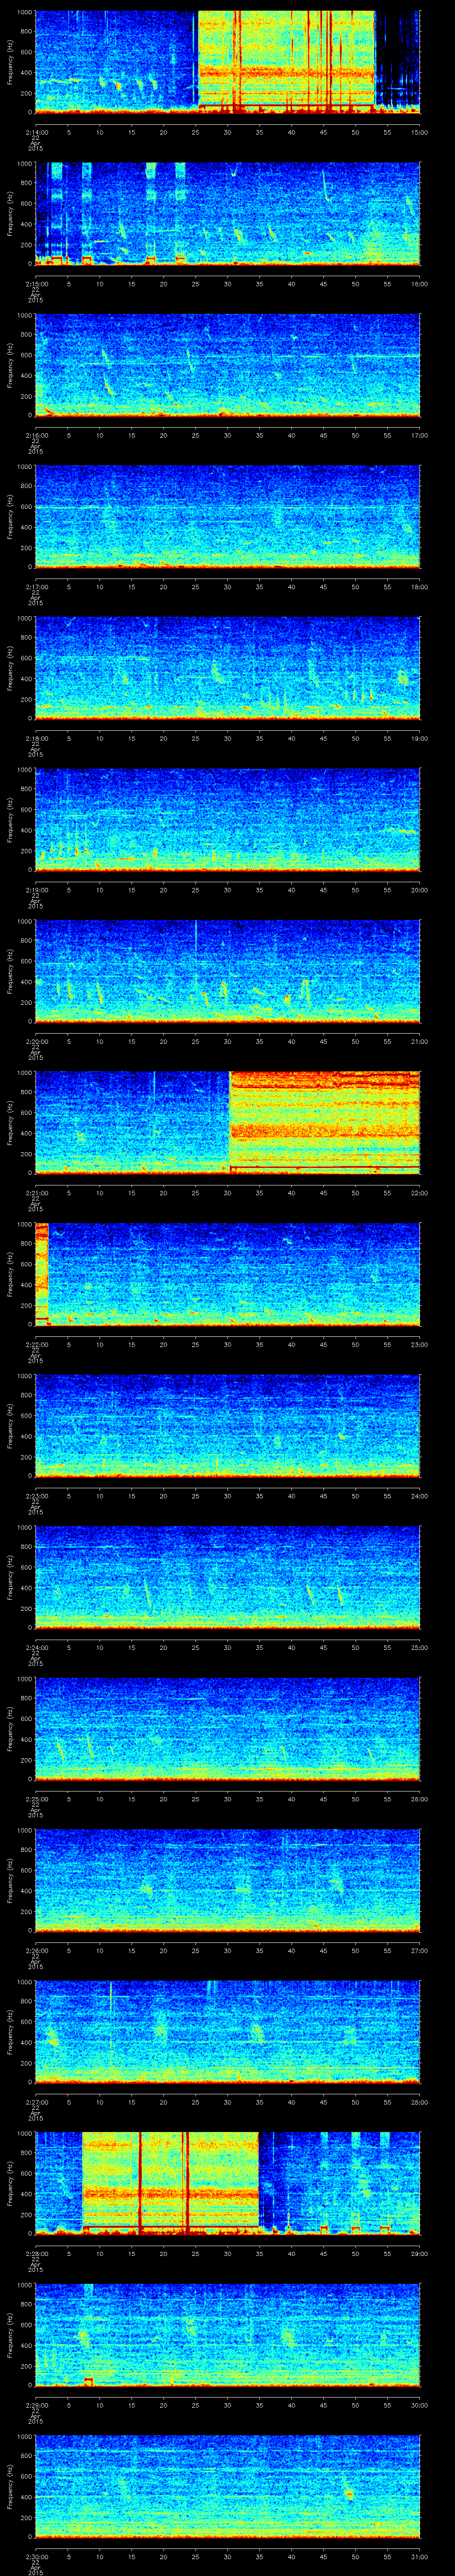Click Frequency (Hz) axis label of the 2:28:00 panel
Image resolution: width=455 pixels, height=2576 pixels.
tap(10, 2183)
